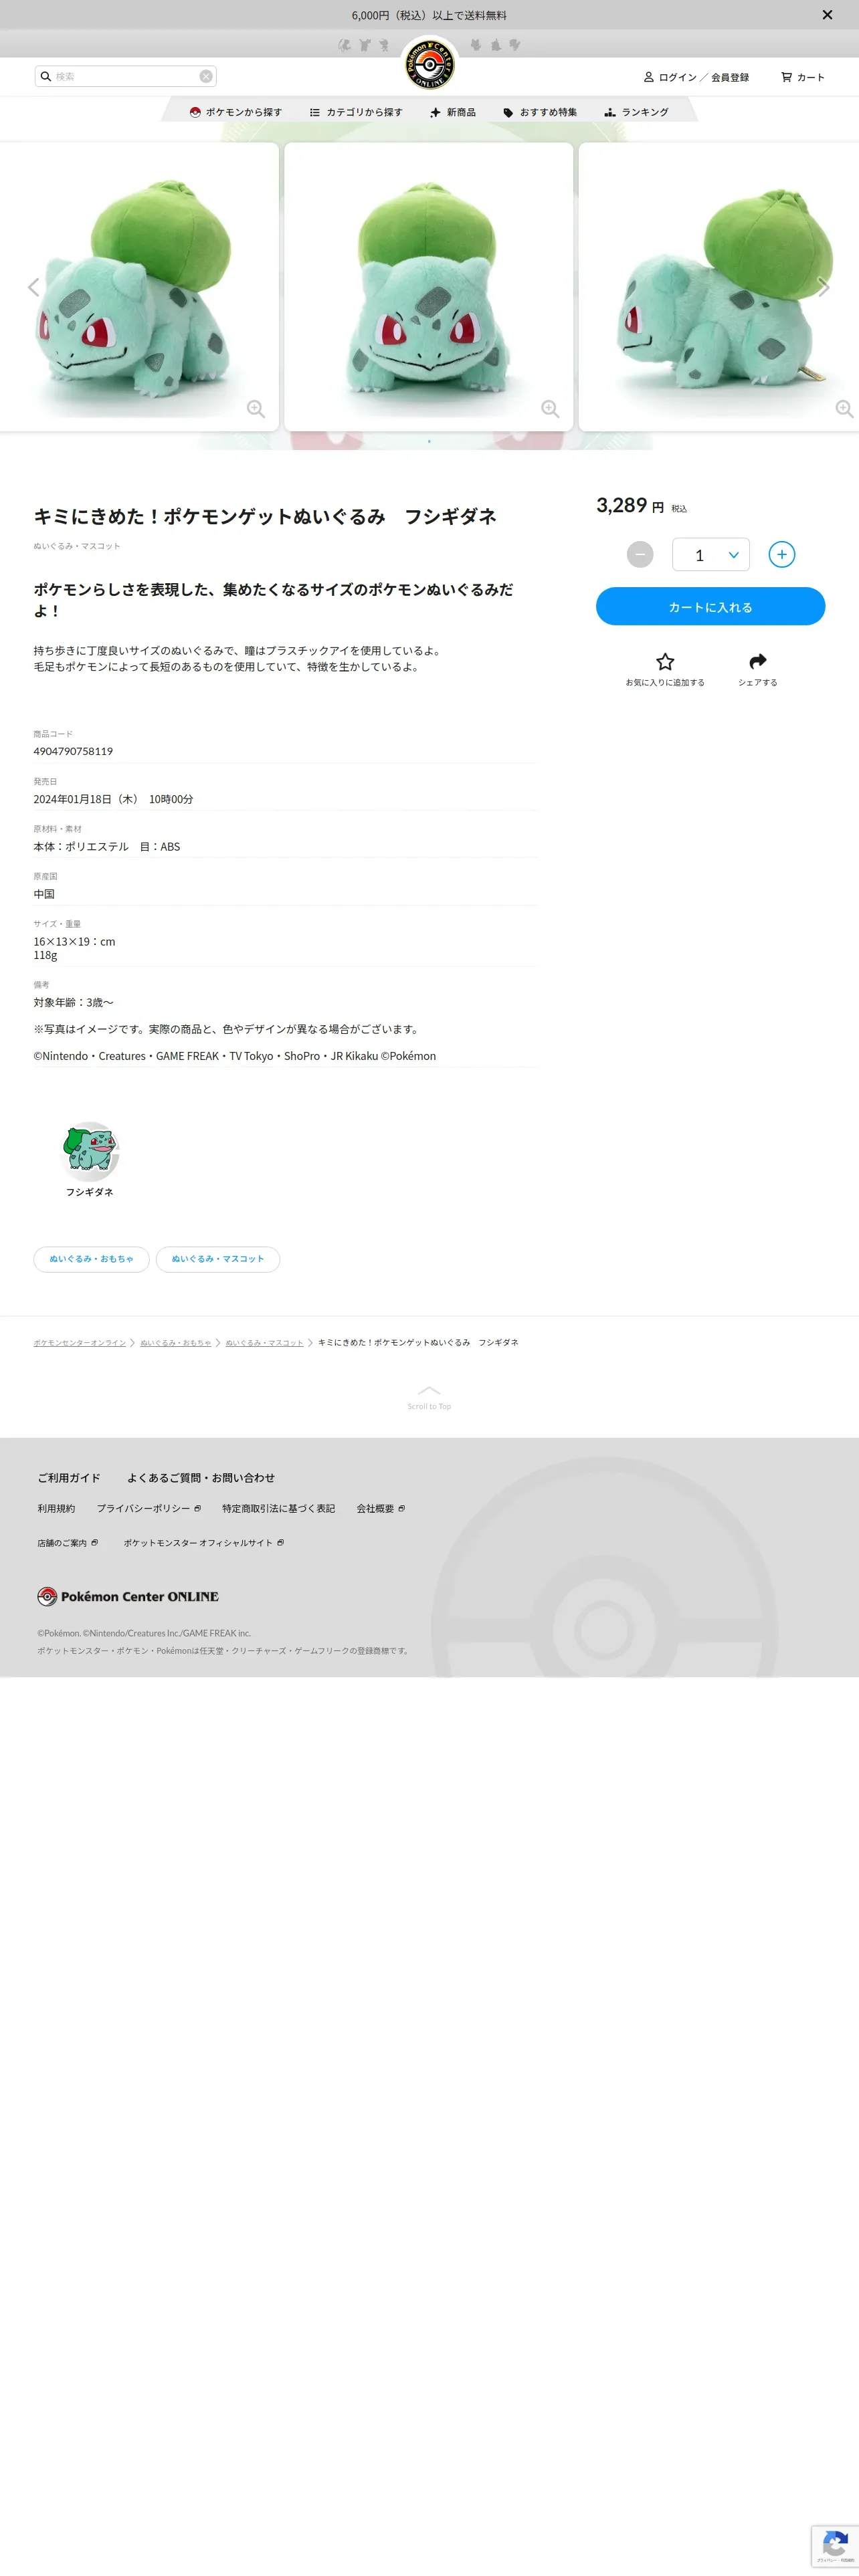The image size is (859, 2576).
Task: Decrease quantity with minus button
Action: (640, 554)
